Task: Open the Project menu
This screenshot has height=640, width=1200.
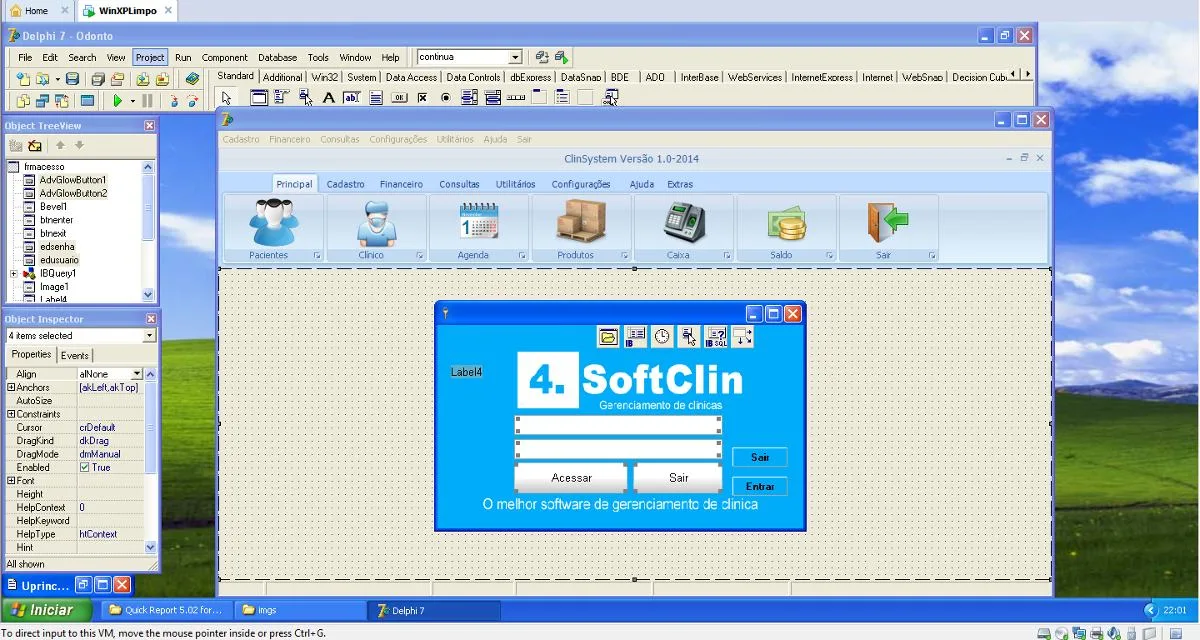Action: pos(150,57)
